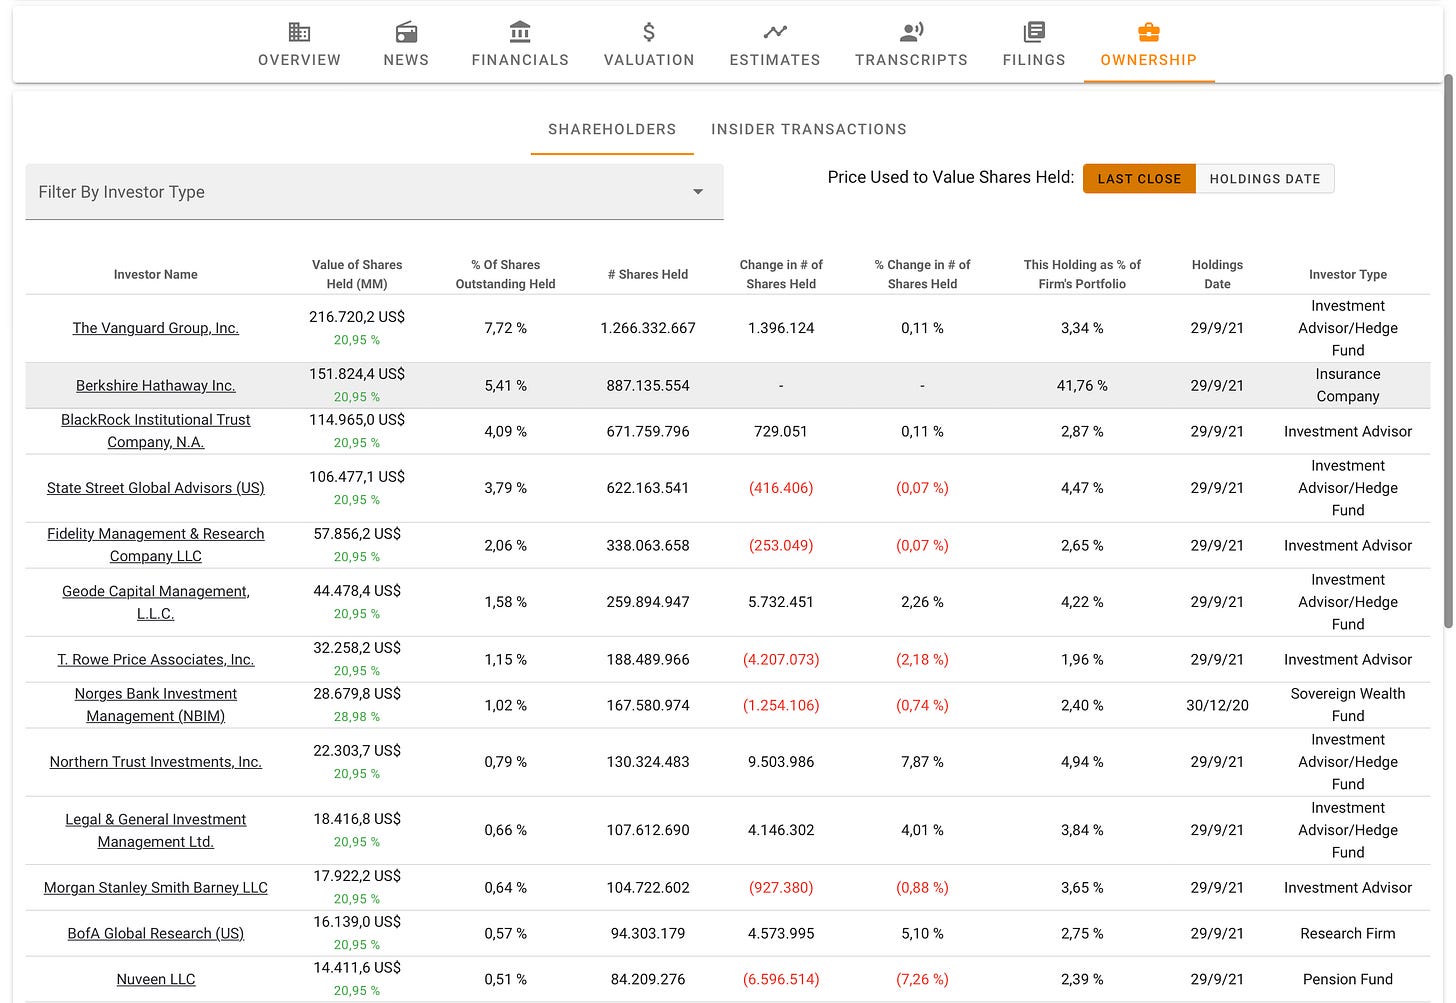Click the Research Firm investor type
Viewport: 1456px width, 1003px height.
1348,933
